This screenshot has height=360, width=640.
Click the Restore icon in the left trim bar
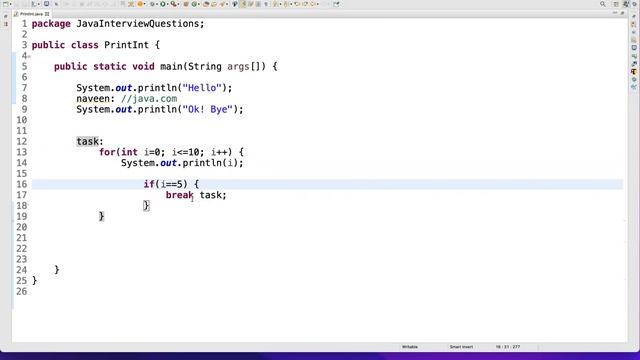(5, 16)
